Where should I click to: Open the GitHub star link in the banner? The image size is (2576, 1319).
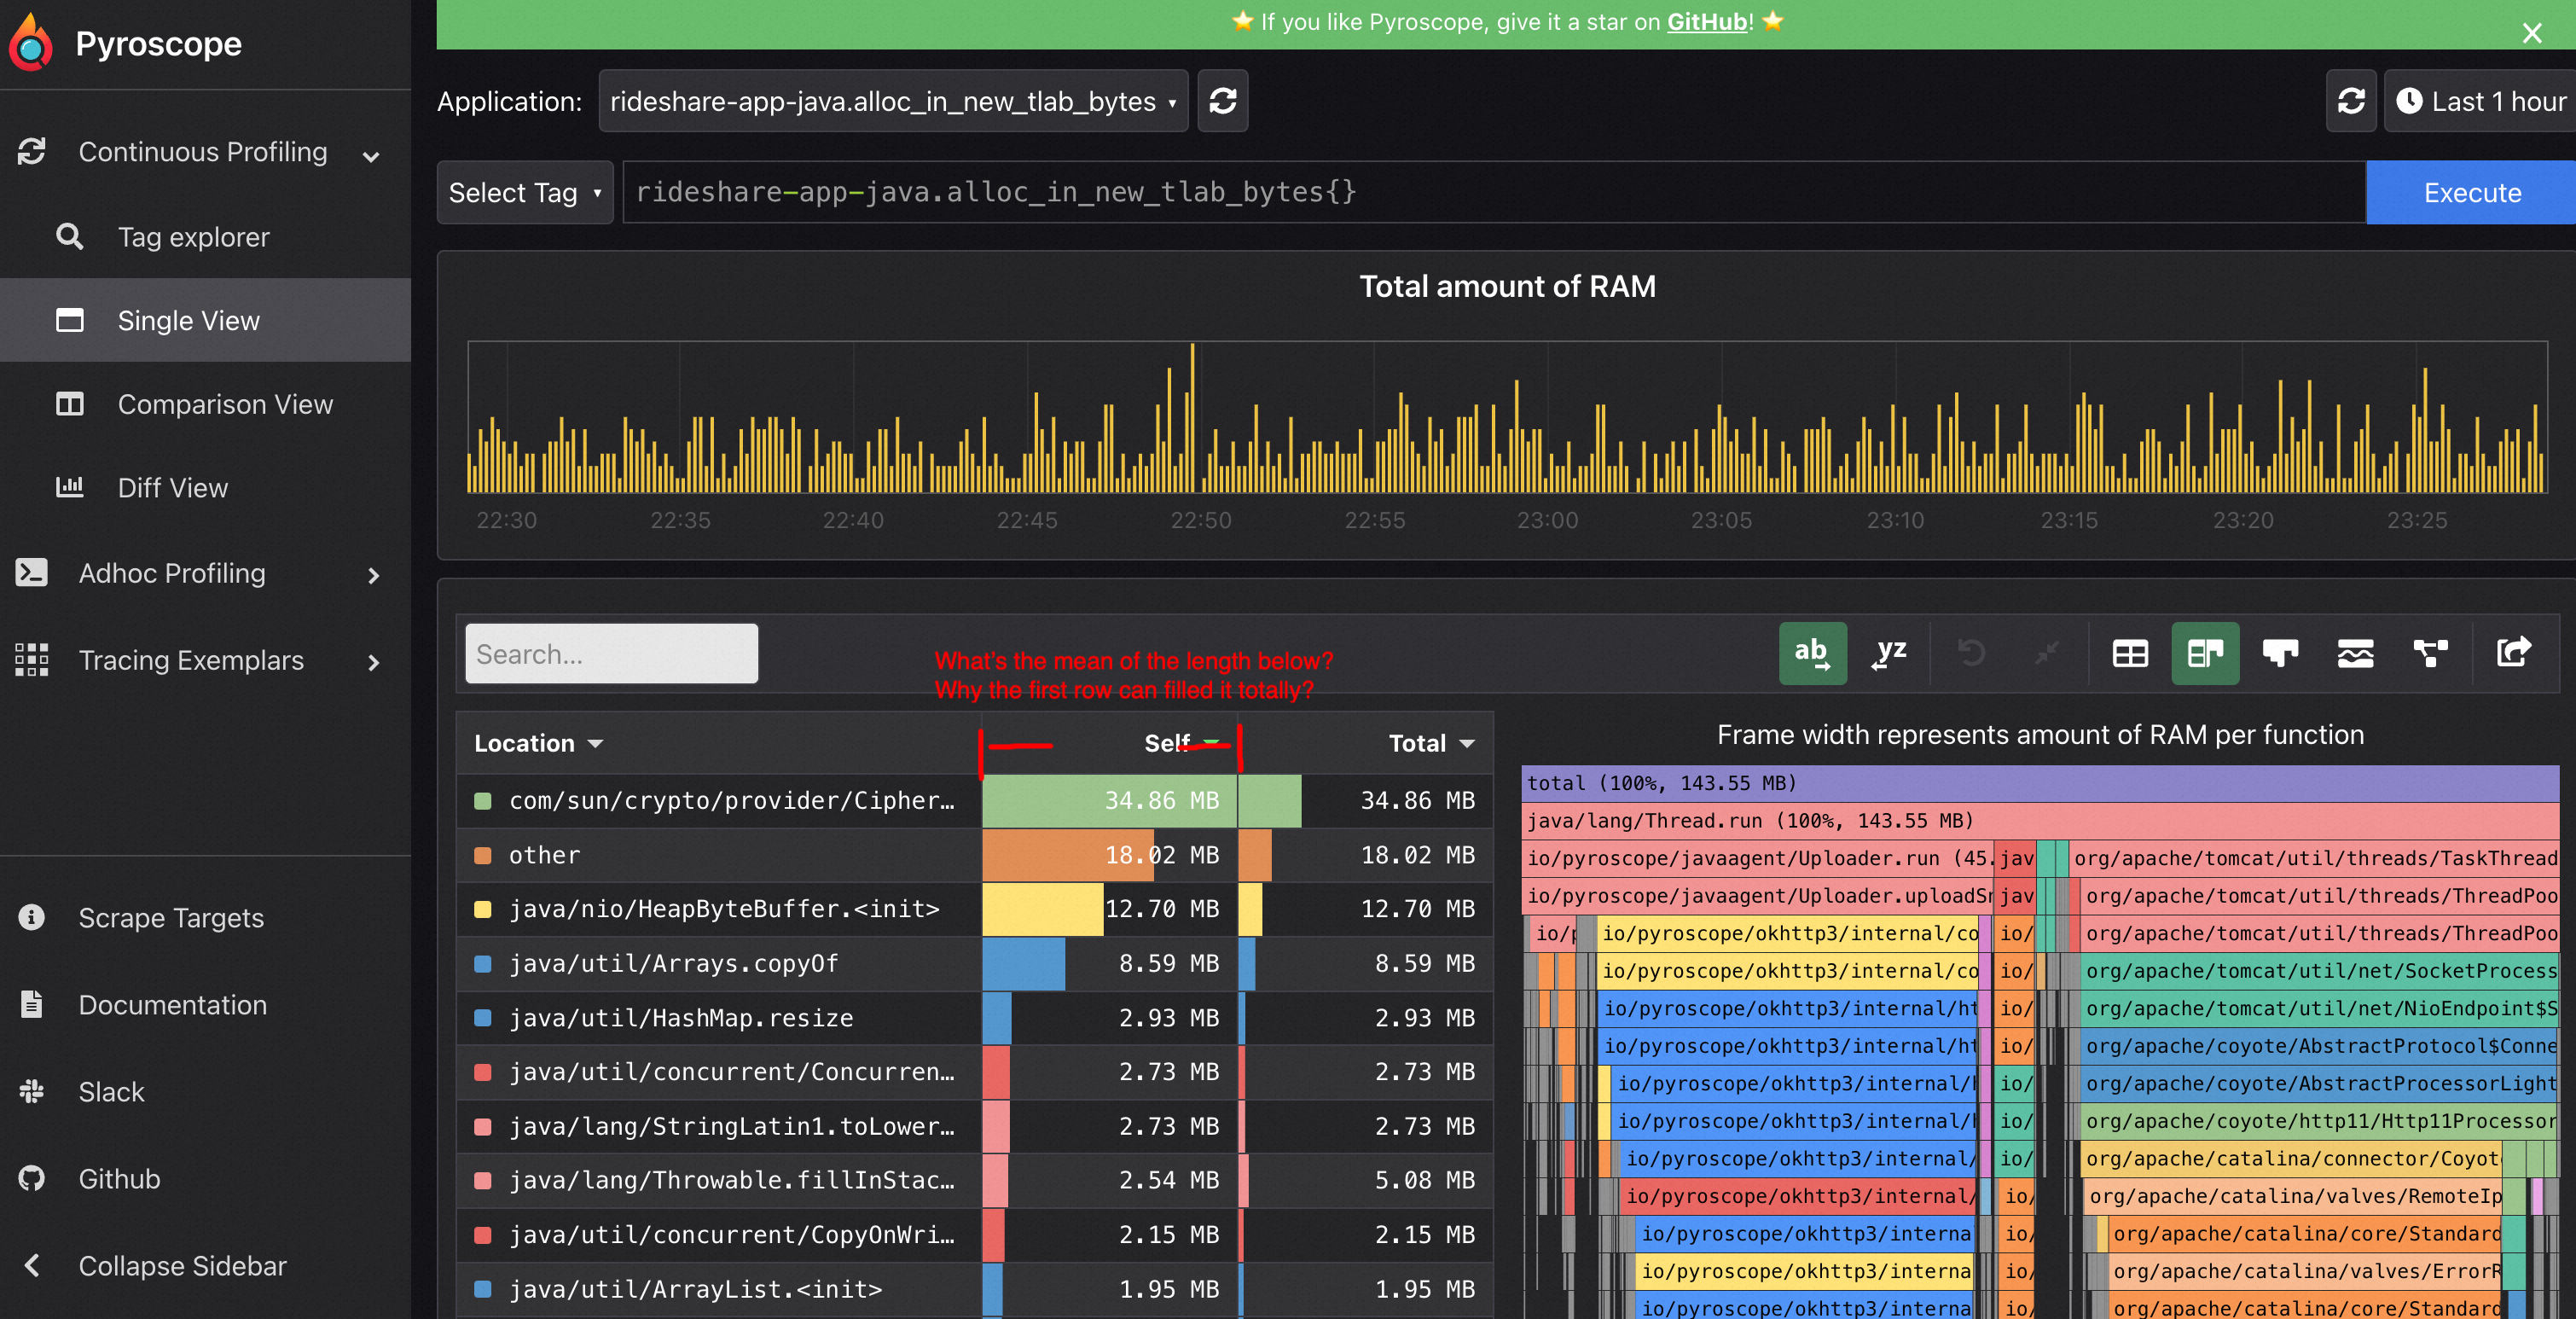pyautogui.click(x=1705, y=22)
